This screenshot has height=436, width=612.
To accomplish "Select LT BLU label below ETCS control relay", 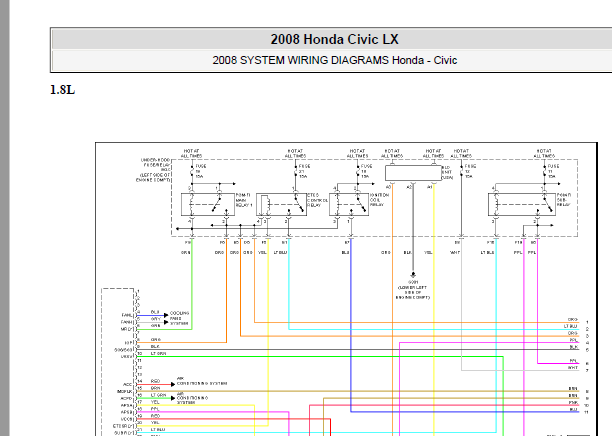I will tap(280, 253).
